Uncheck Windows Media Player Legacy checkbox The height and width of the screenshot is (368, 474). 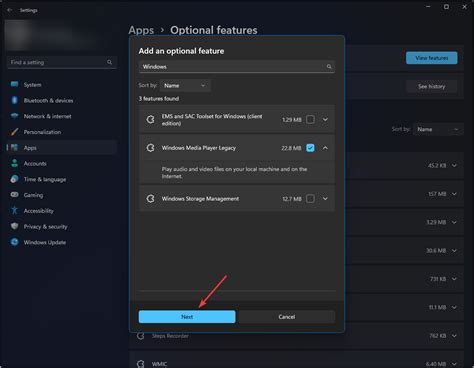tap(310, 148)
